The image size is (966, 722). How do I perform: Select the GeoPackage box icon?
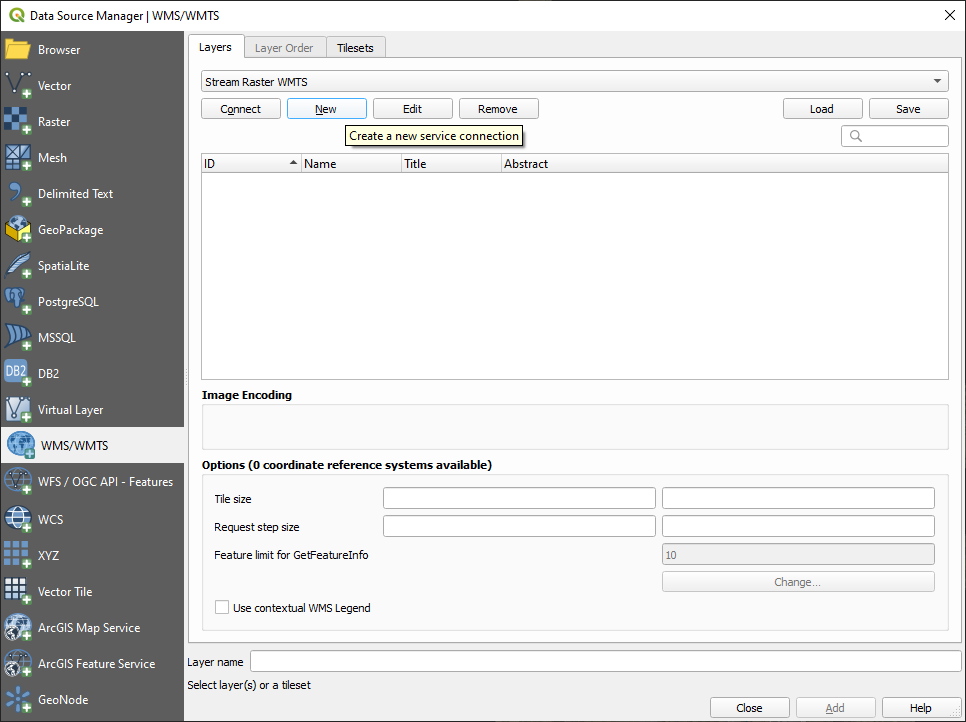(17, 230)
